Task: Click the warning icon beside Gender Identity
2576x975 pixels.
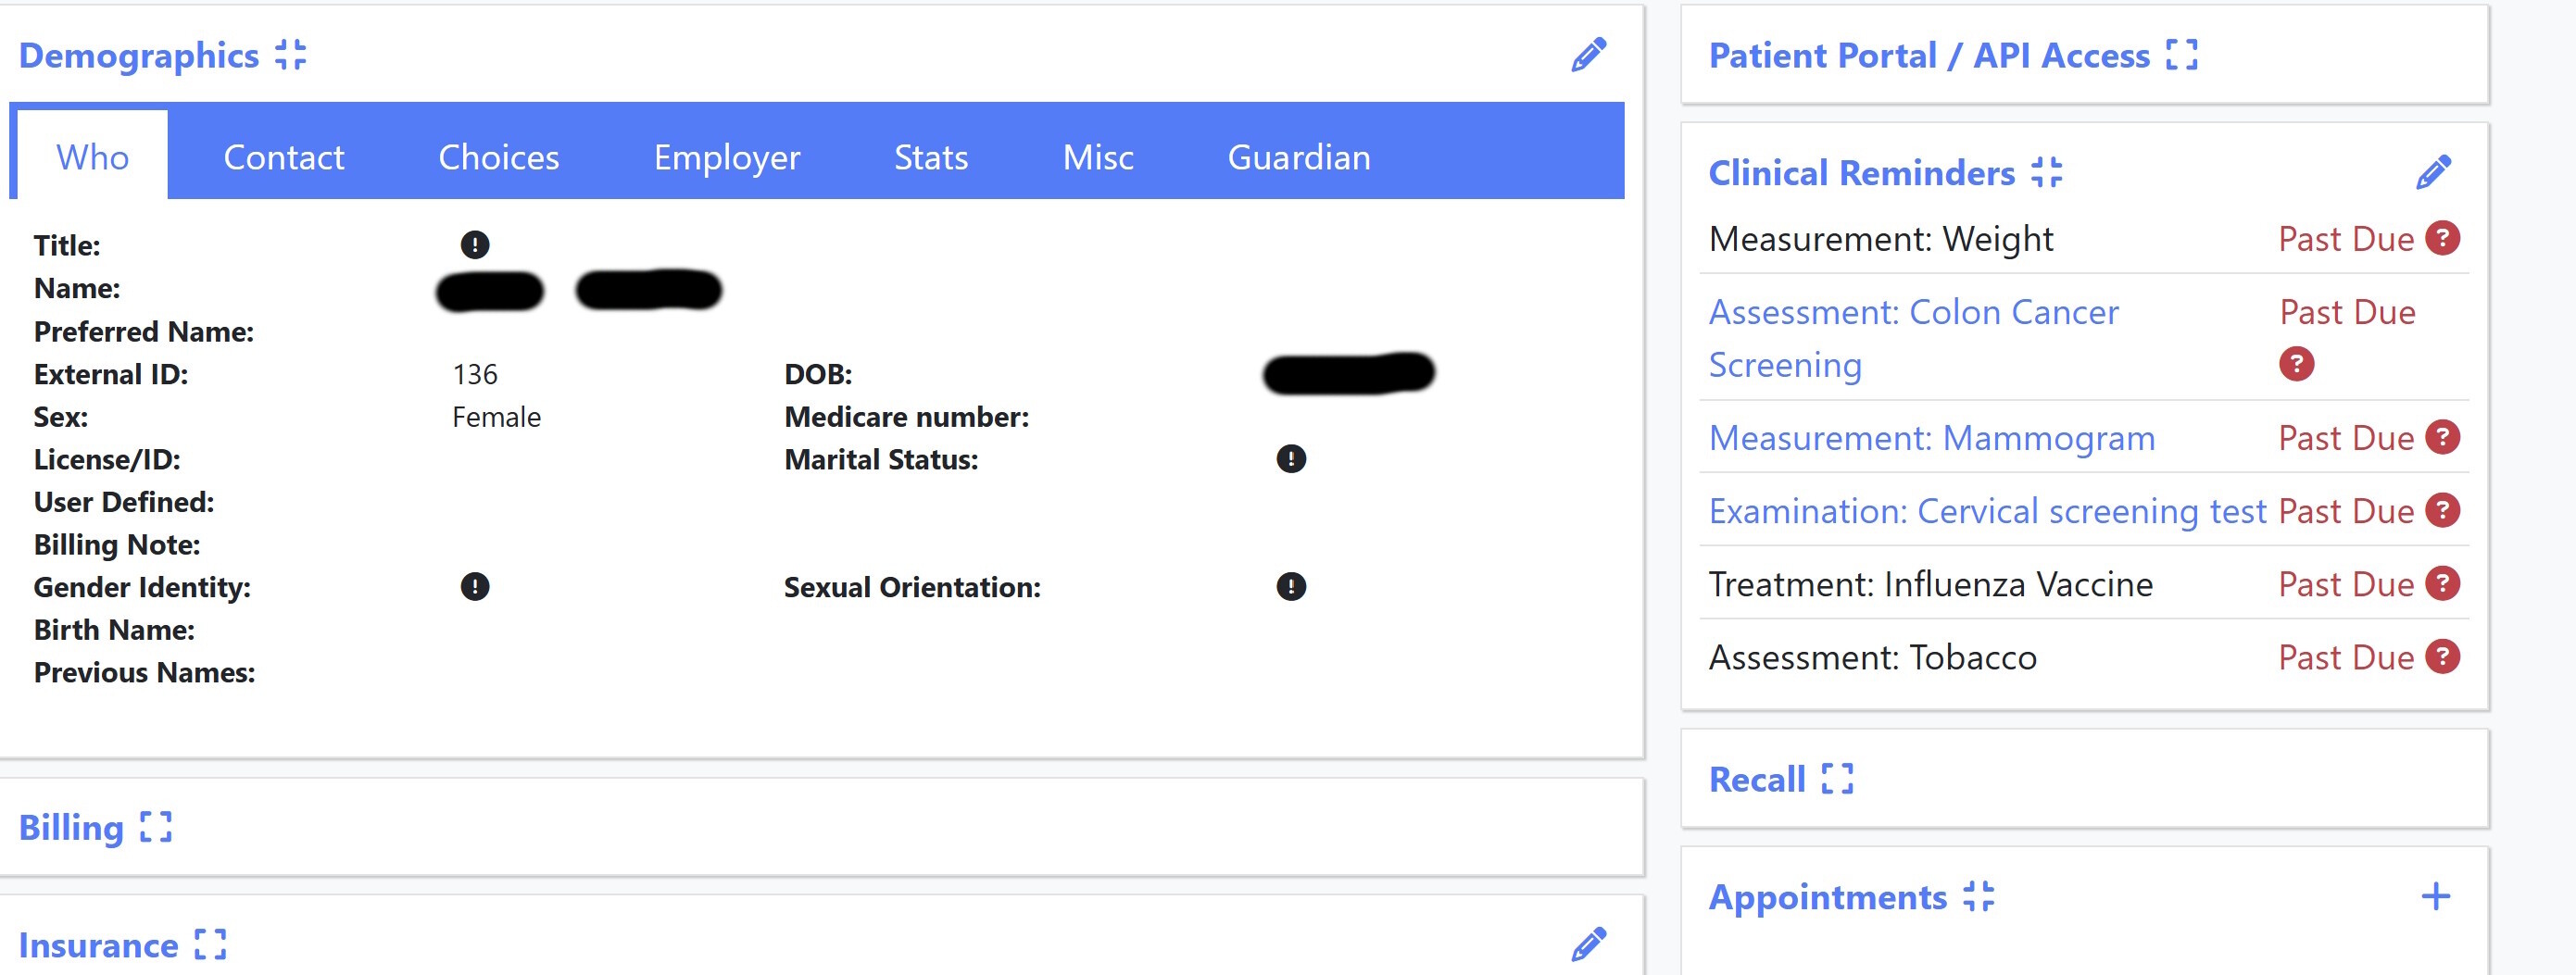Action: (x=475, y=586)
